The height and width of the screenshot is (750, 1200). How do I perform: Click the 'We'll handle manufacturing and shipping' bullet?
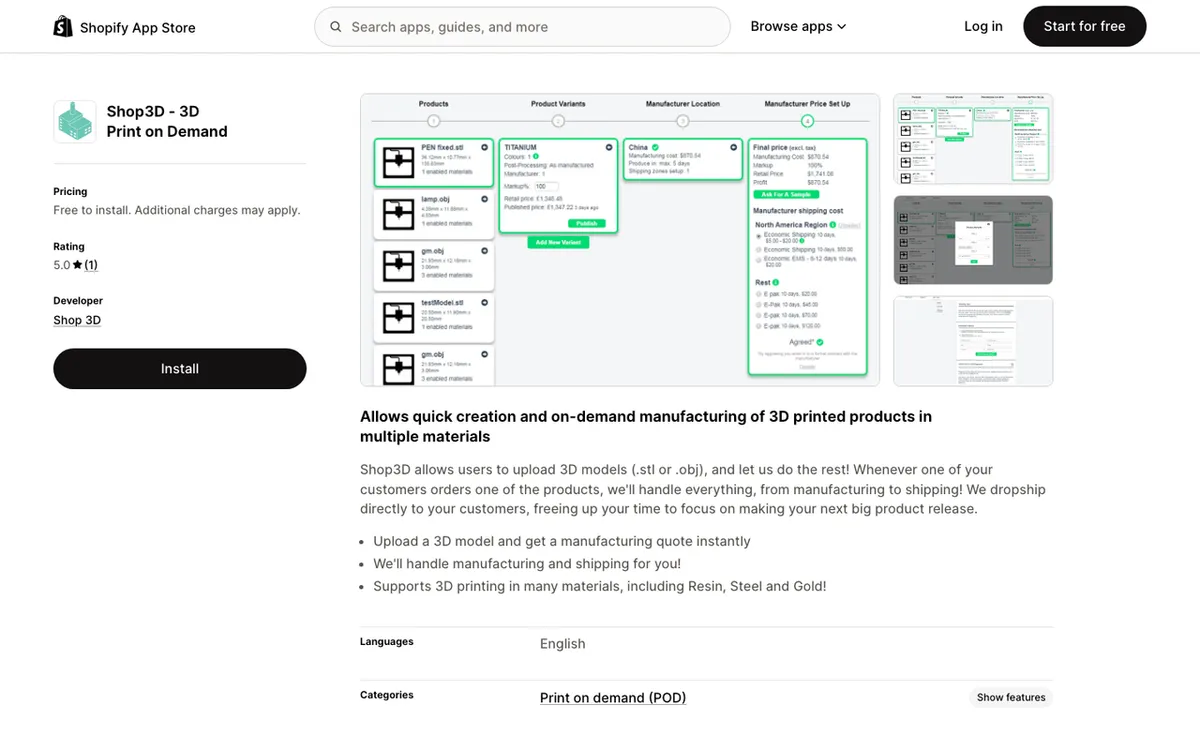(x=527, y=564)
